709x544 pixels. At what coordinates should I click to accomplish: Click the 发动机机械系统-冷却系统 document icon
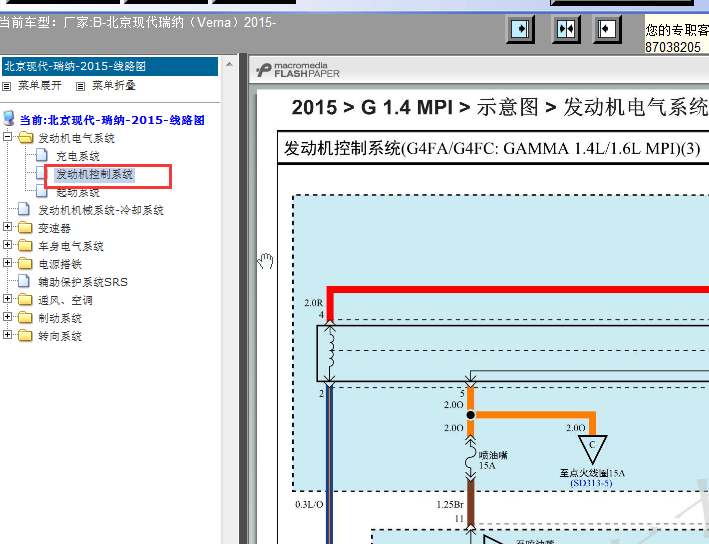24,209
